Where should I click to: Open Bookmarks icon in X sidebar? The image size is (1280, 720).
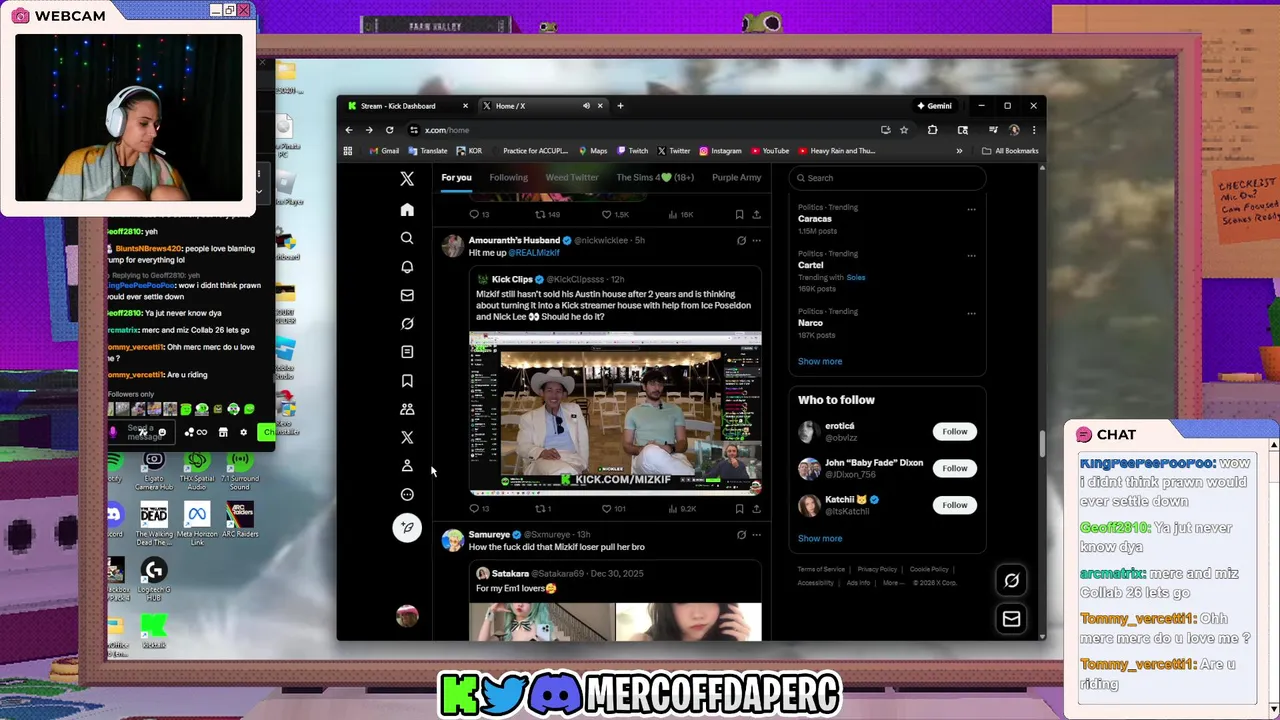pos(407,381)
